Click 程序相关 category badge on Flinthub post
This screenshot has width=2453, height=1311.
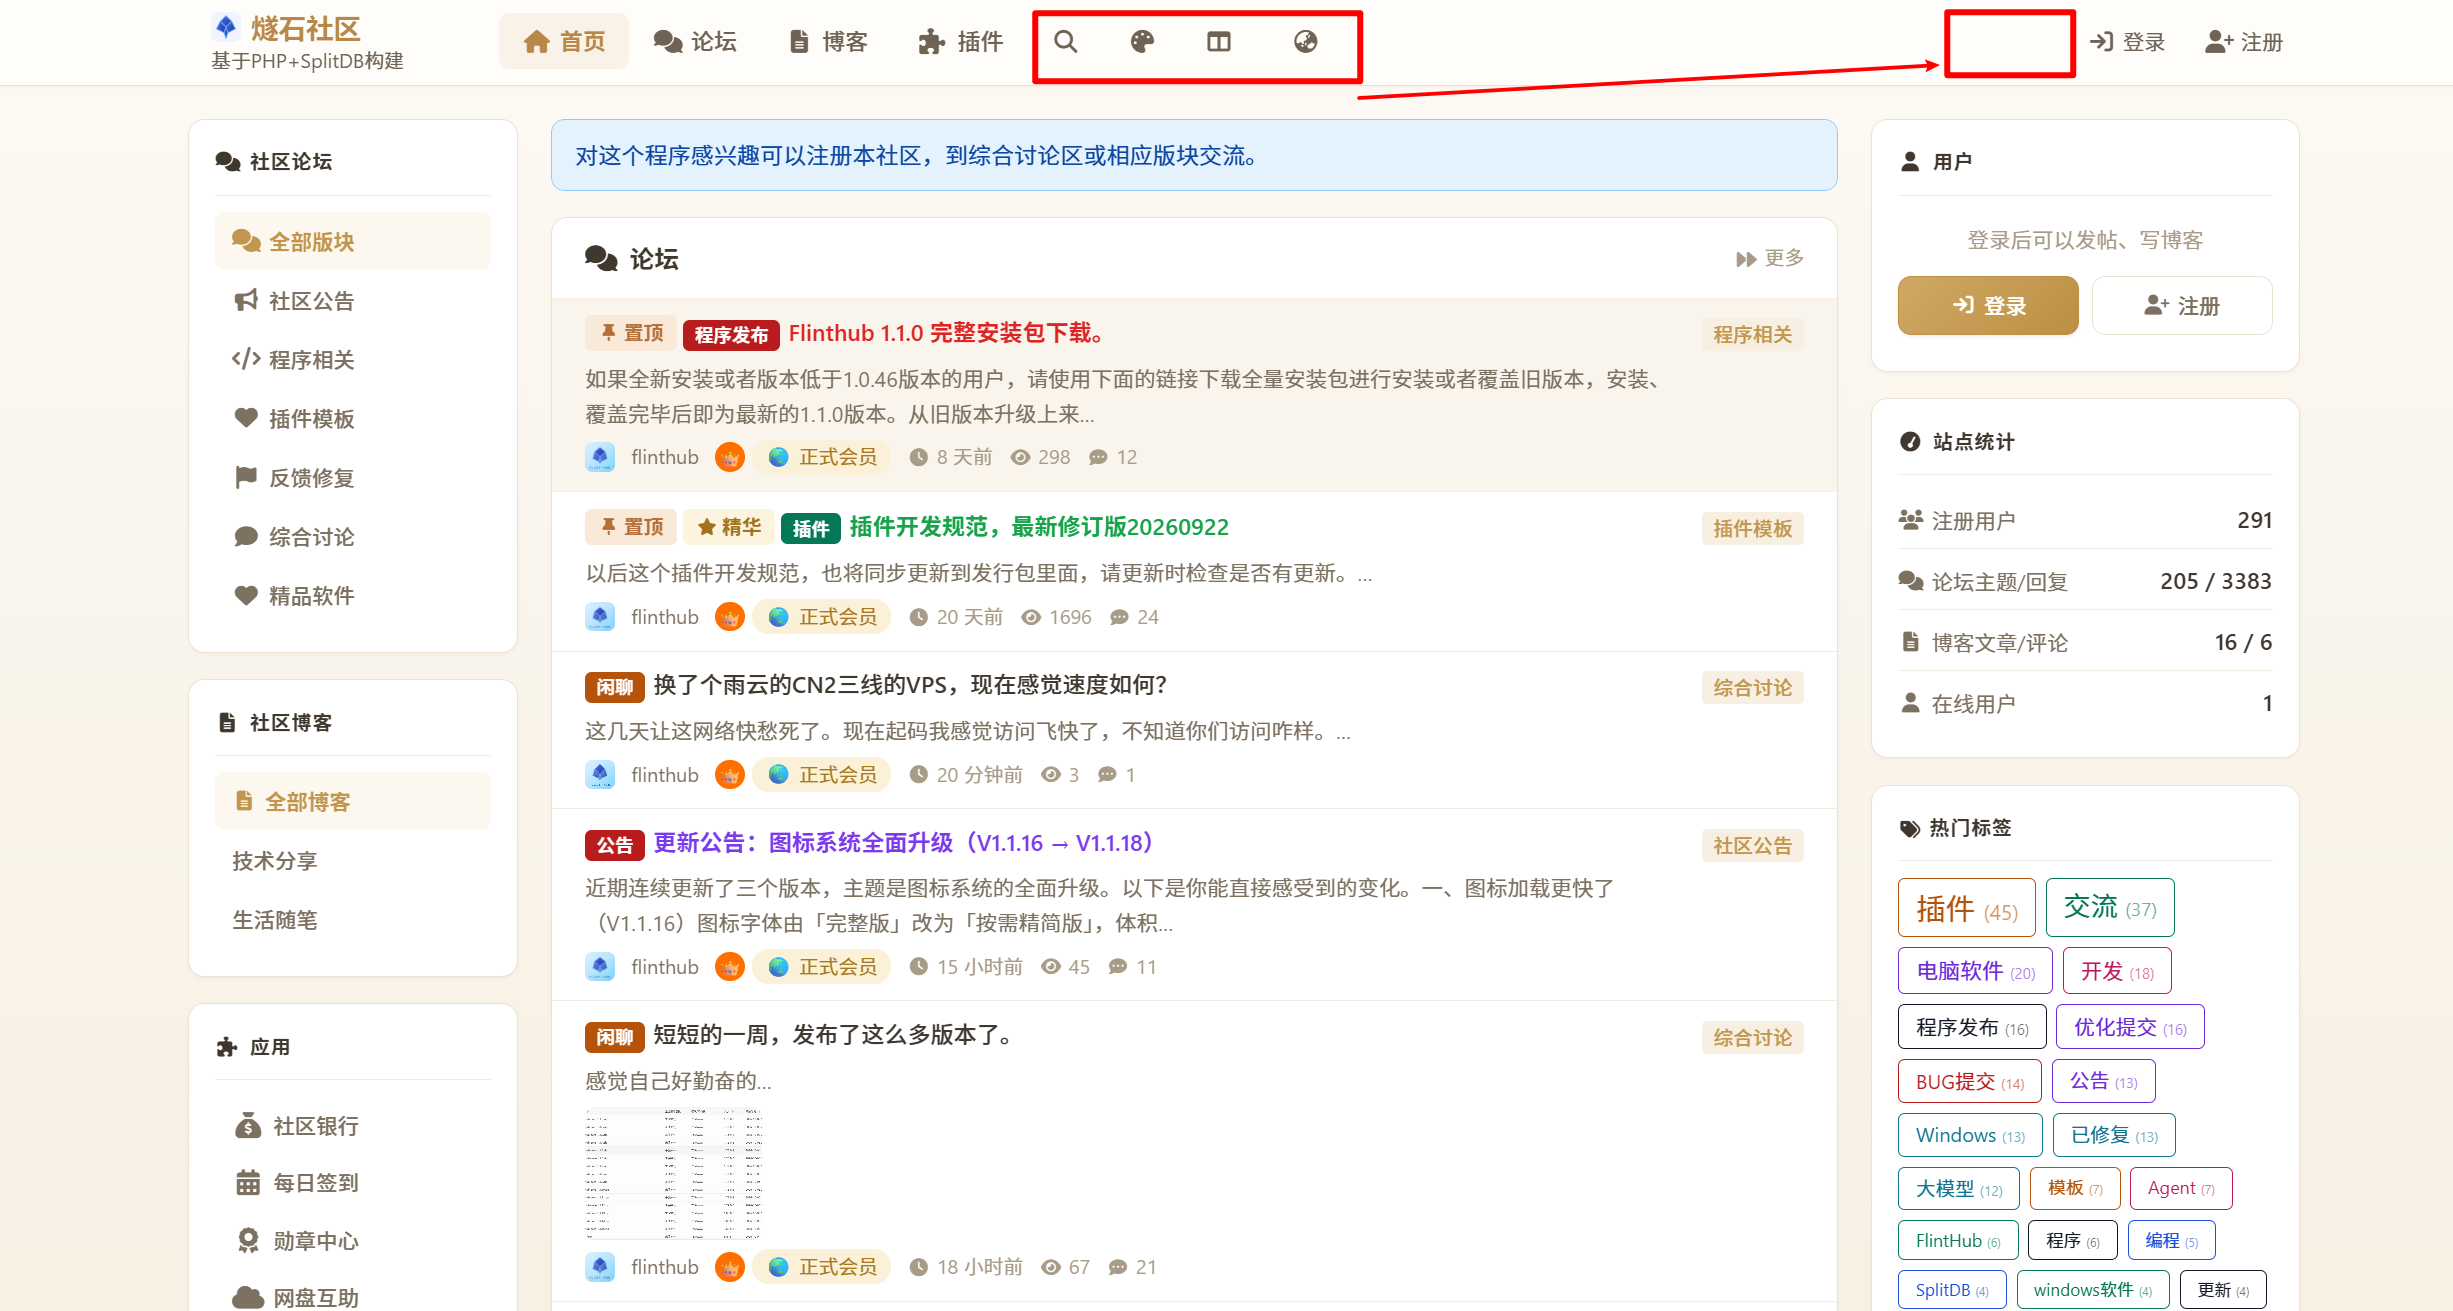(1752, 335)
